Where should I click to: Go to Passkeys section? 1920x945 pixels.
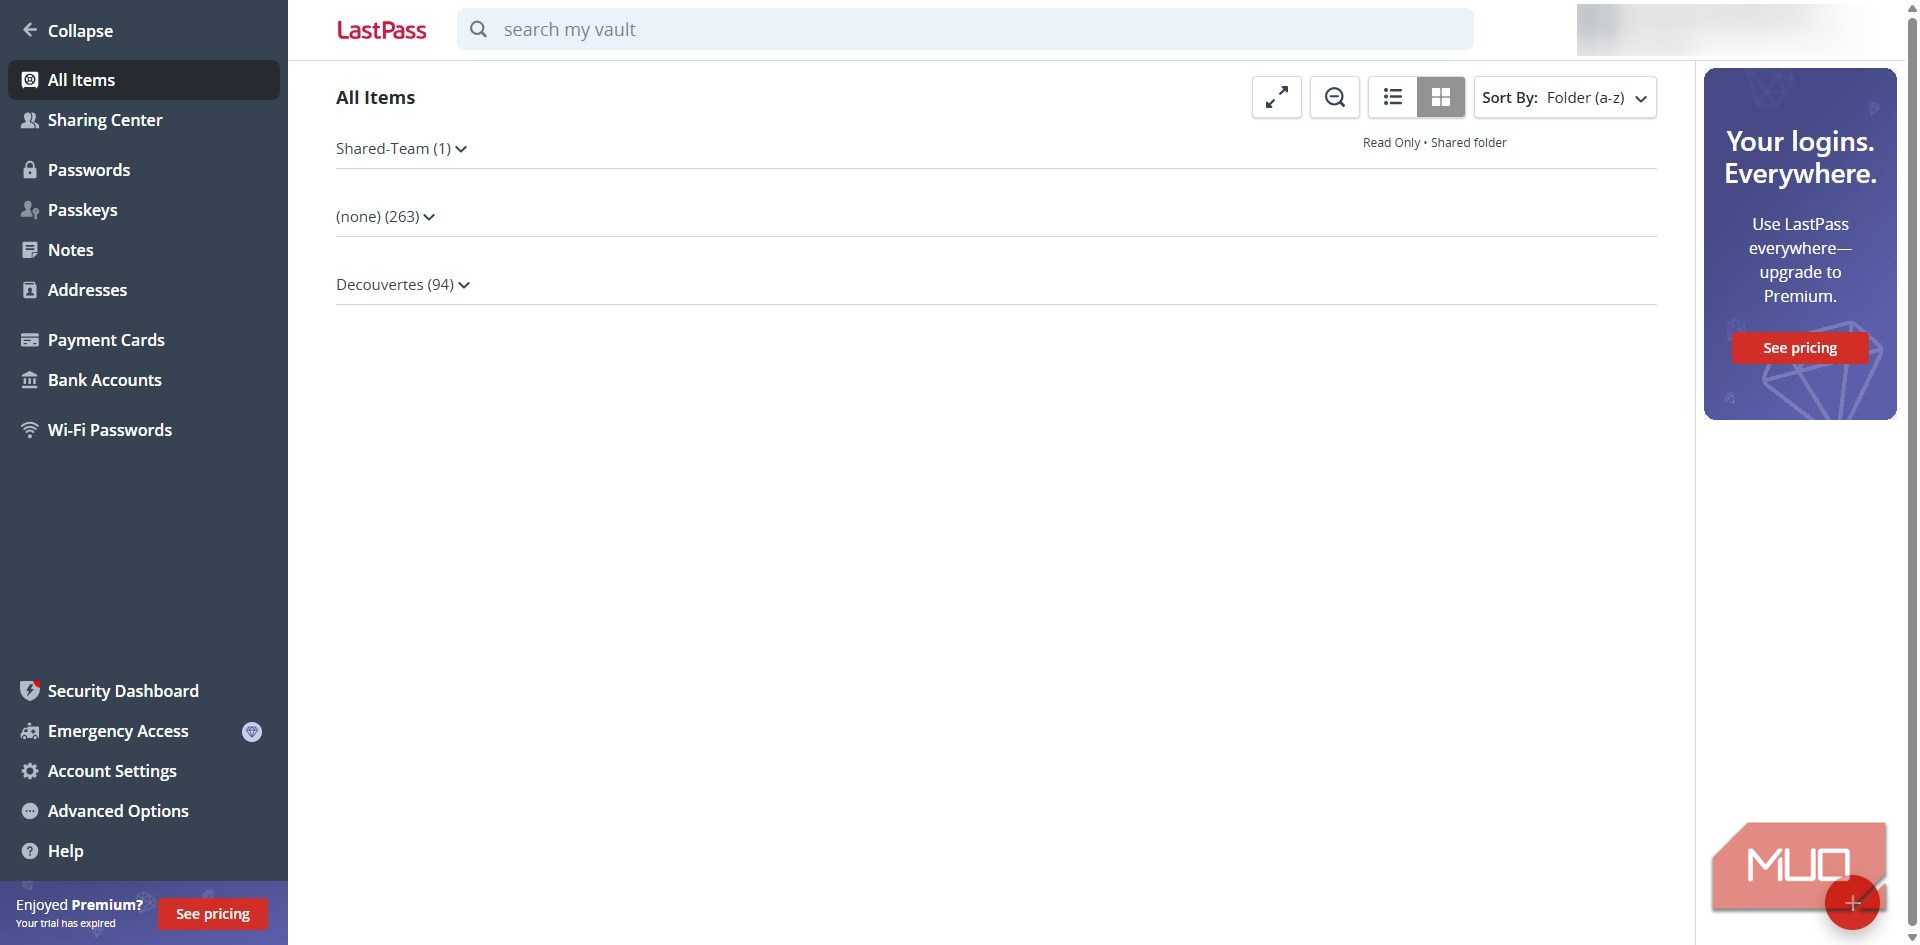pos(144,210)
